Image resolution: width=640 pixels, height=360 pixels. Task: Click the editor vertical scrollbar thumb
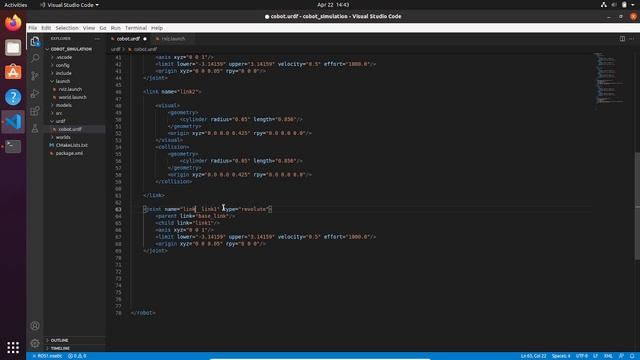click(637, 205)
